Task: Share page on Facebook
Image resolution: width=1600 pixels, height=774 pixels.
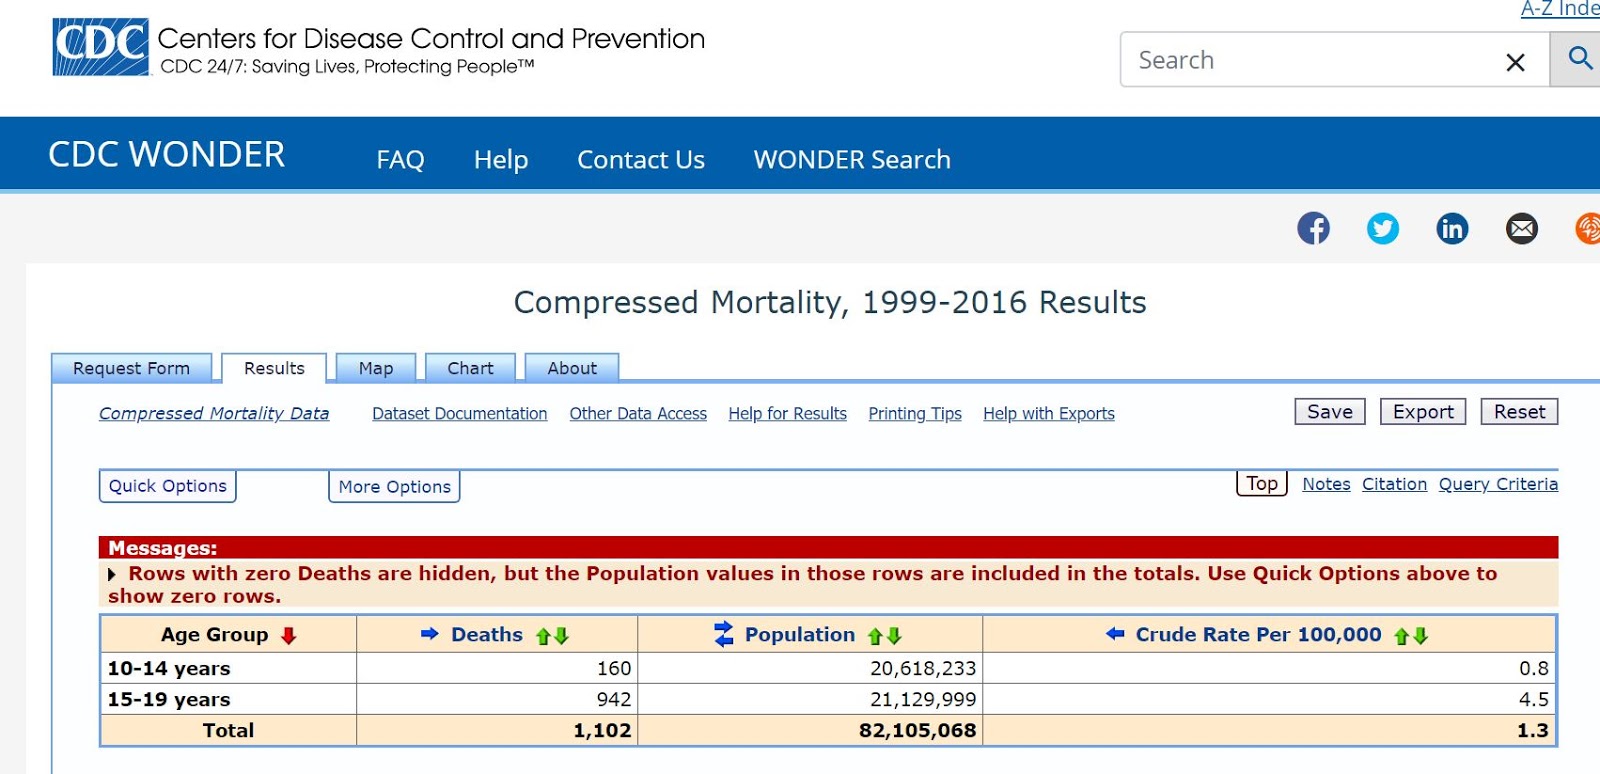Action: (1313, 229)
